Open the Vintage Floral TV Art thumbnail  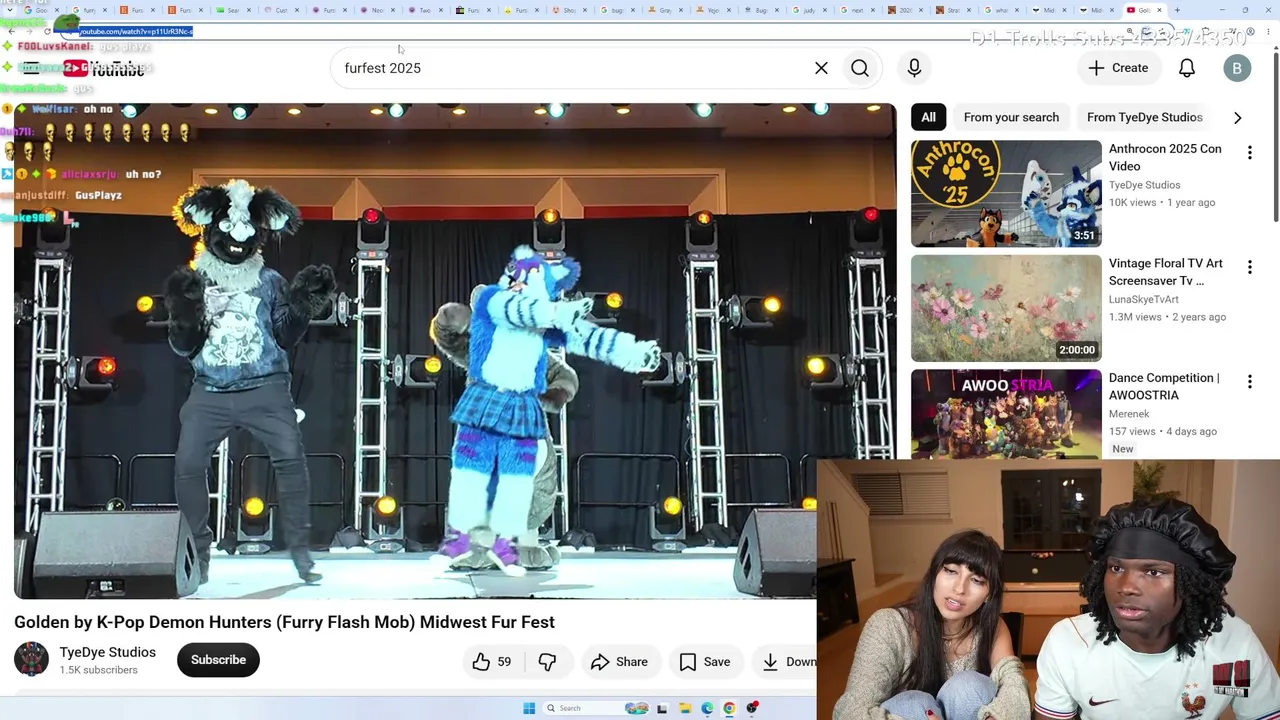(1006, 308)
